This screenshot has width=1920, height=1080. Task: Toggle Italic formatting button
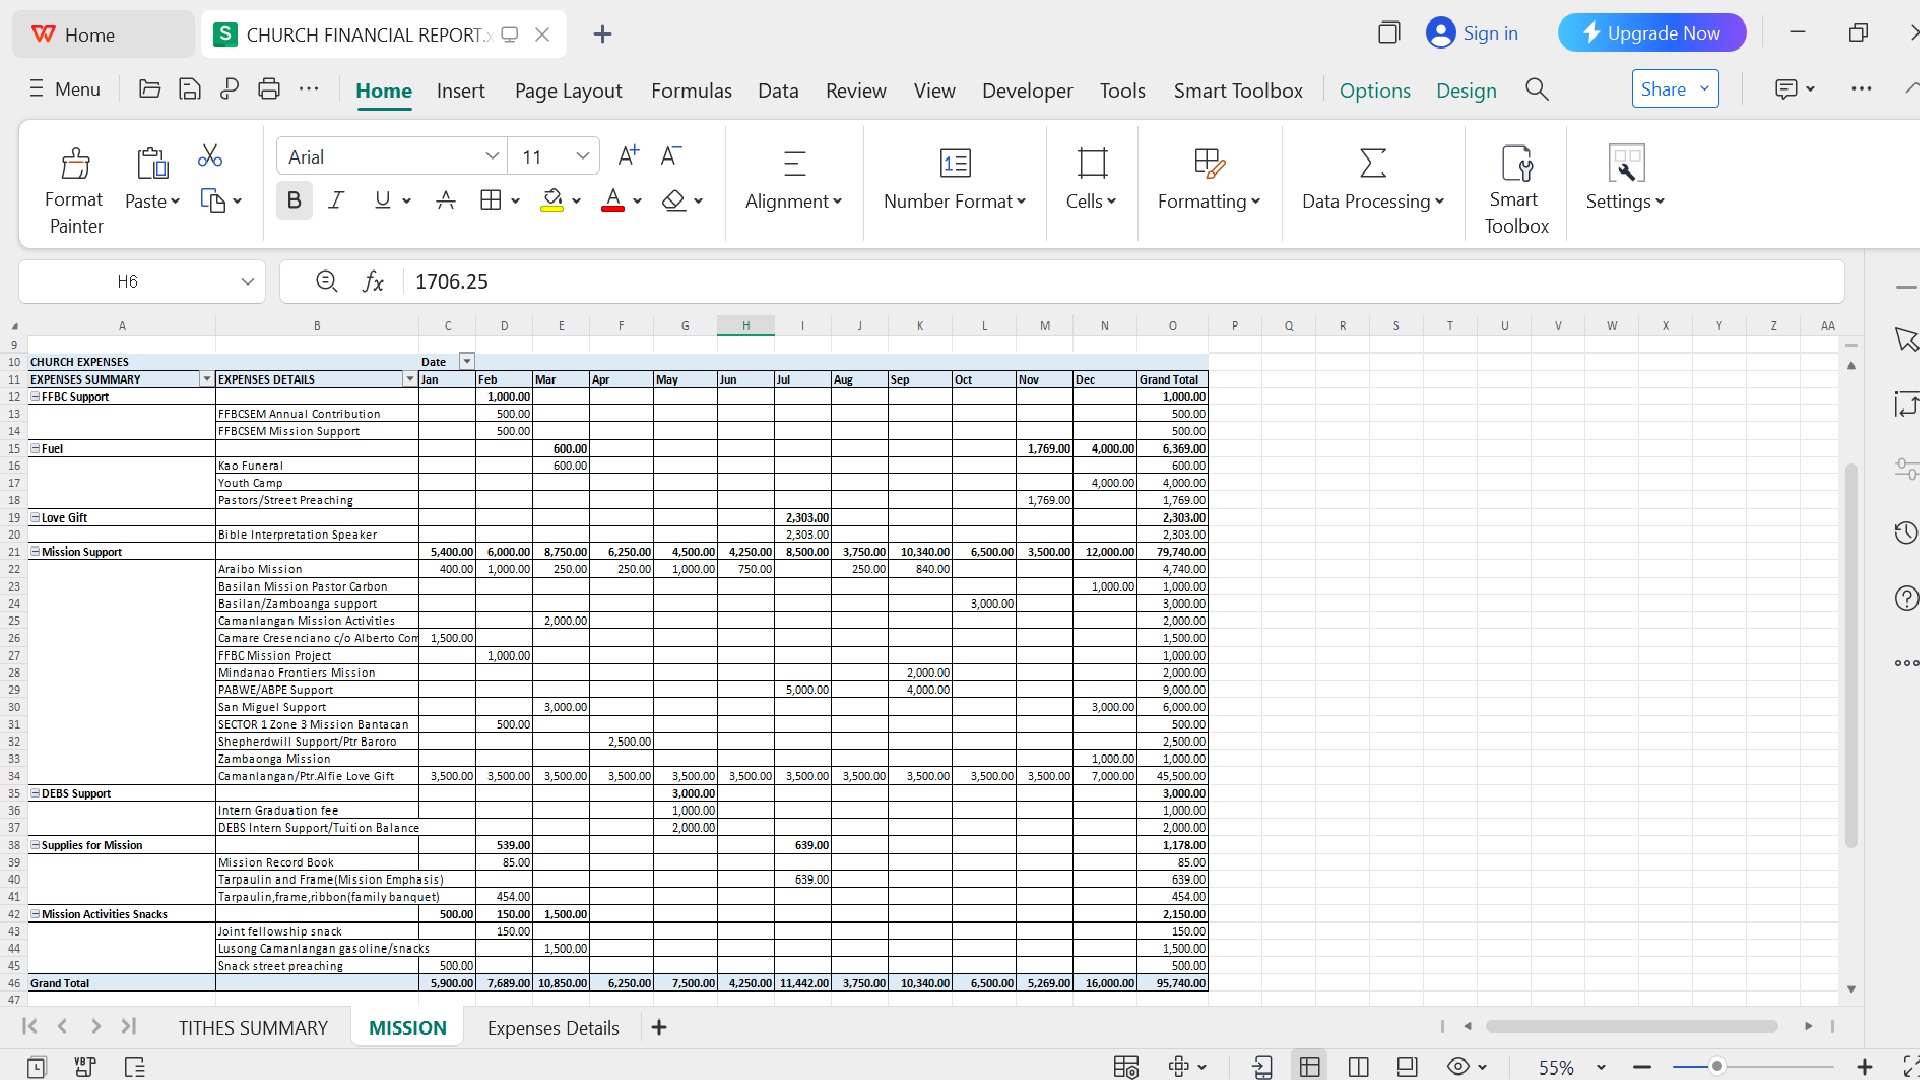(x=337, y=201)
